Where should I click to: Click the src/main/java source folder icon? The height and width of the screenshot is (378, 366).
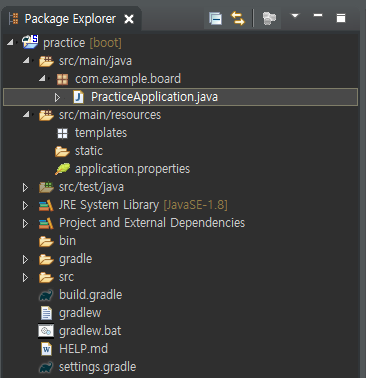46,61
